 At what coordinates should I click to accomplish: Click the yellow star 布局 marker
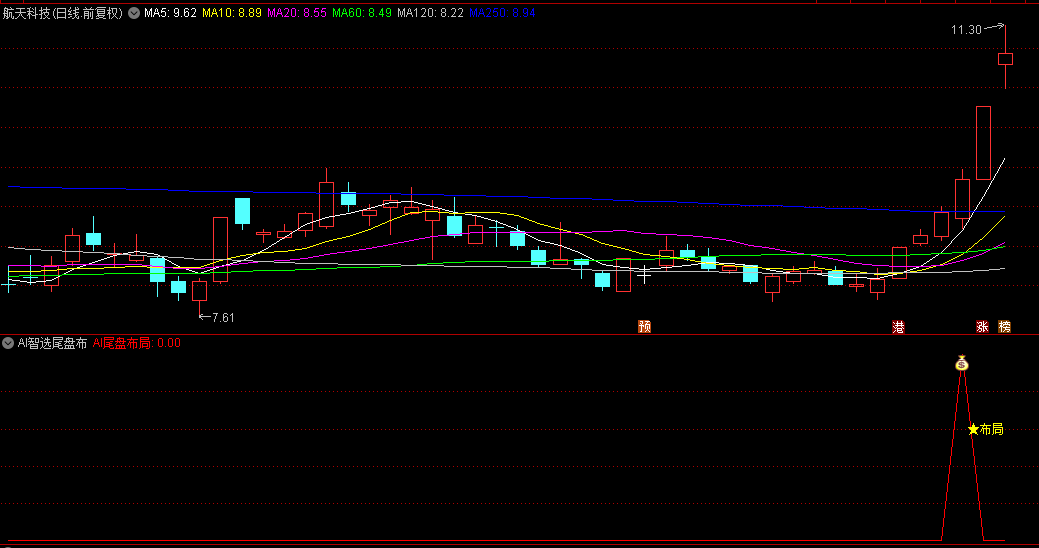[x=985, y=429]
